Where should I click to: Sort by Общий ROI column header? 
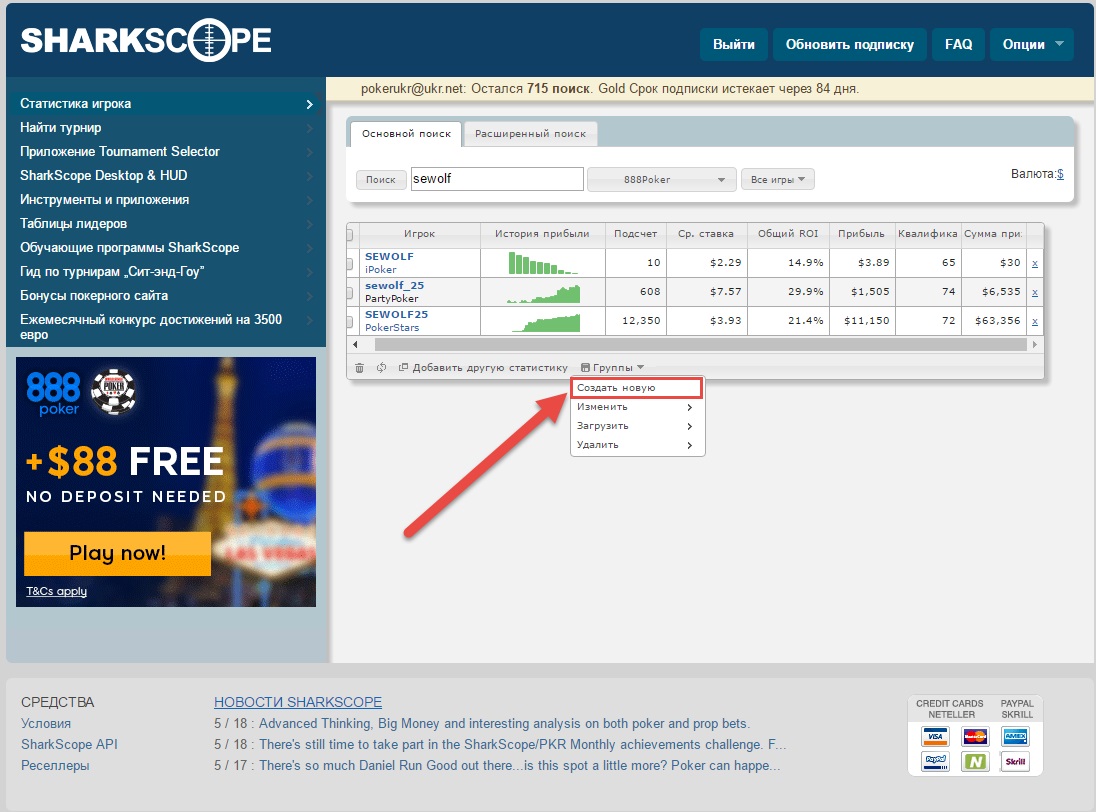click(788, 234)
